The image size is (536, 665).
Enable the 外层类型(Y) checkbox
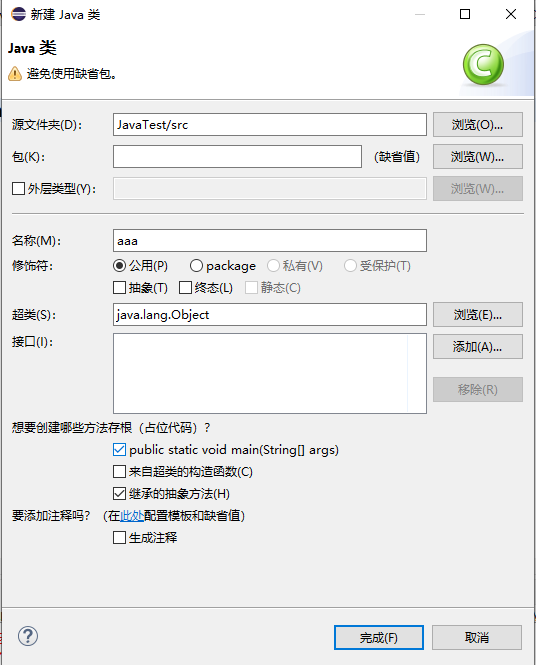point(18,188)
